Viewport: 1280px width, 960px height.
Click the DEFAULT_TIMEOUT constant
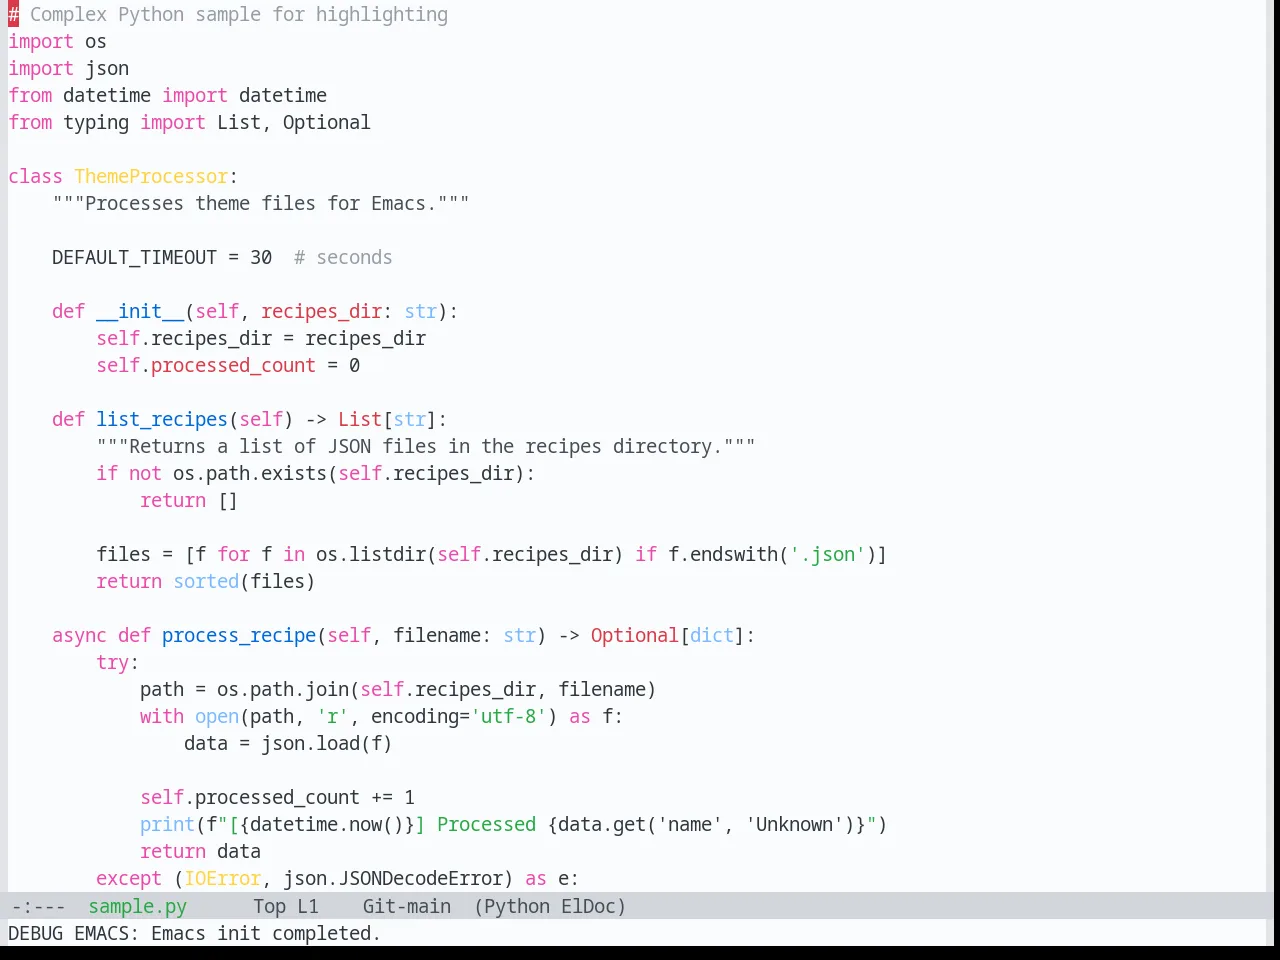point(134,257)
